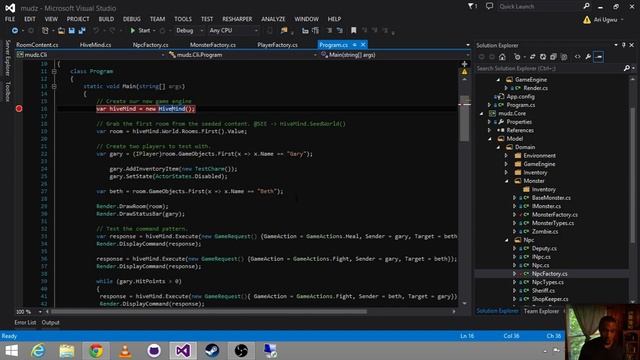
Task: Click the Properties wrench icon in Solution Explorer
Action: click(588, 57)
